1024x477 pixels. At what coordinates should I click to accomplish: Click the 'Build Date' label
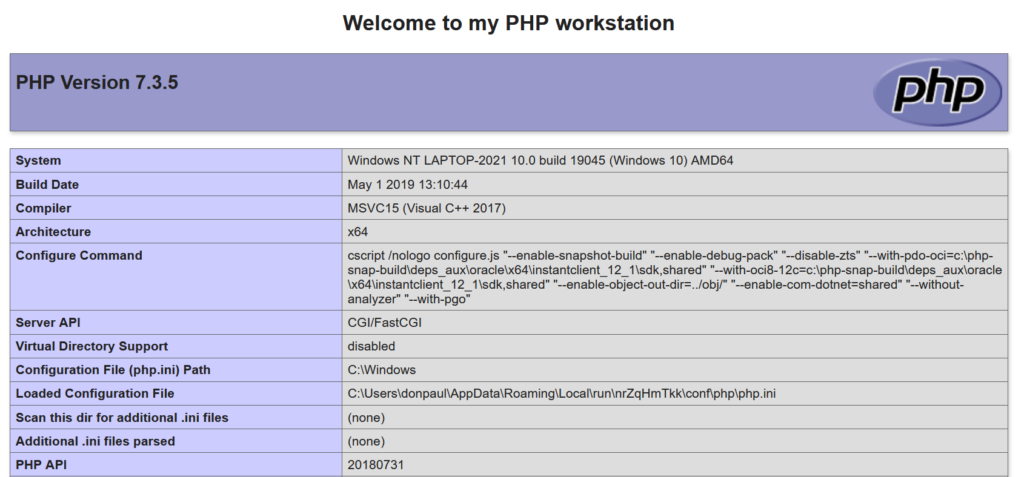click(47, 185)
